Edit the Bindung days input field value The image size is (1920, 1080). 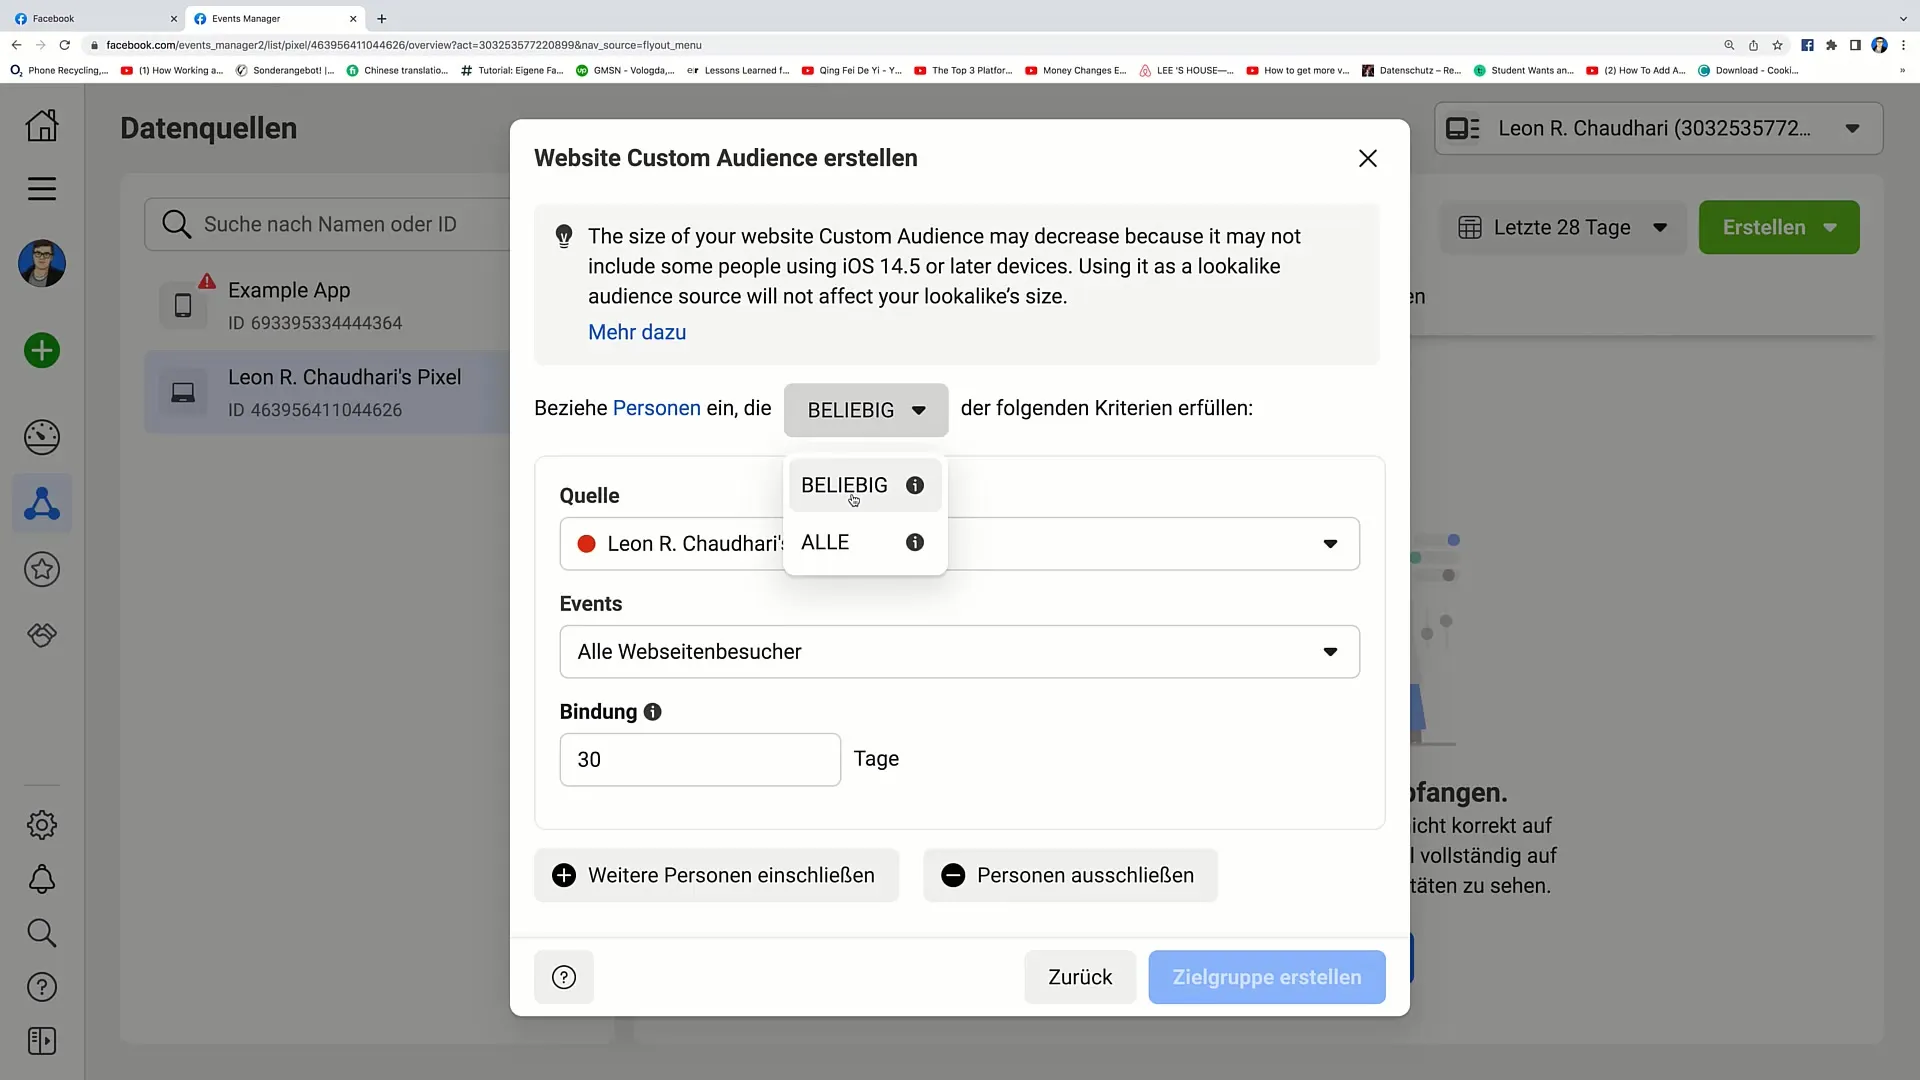point(699,760)
